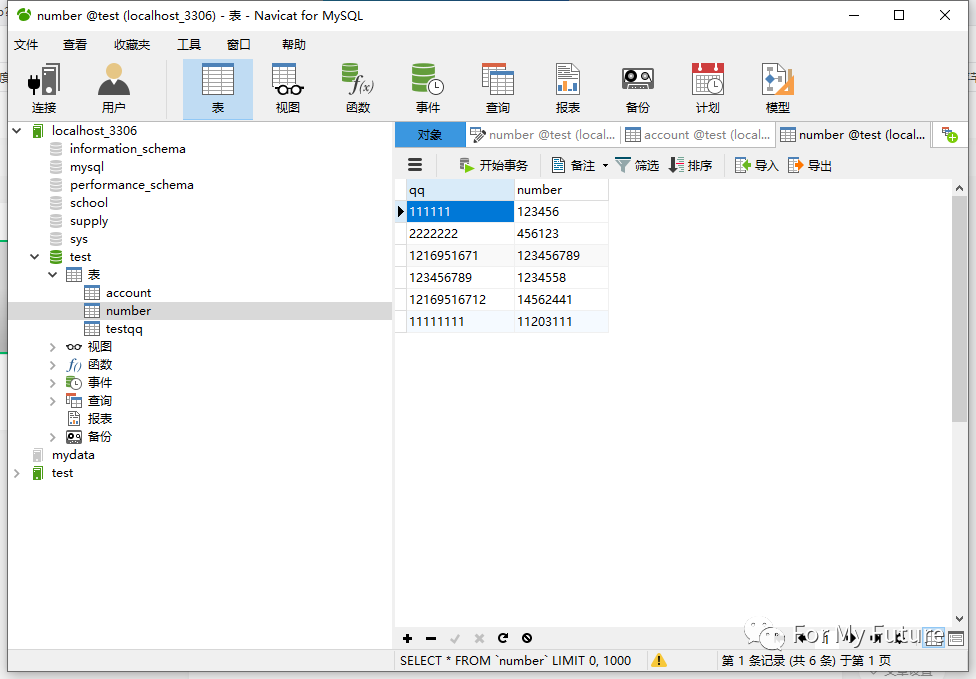Add a new record with plus icon
976x679 pixels.
click(x=407, y=638)
